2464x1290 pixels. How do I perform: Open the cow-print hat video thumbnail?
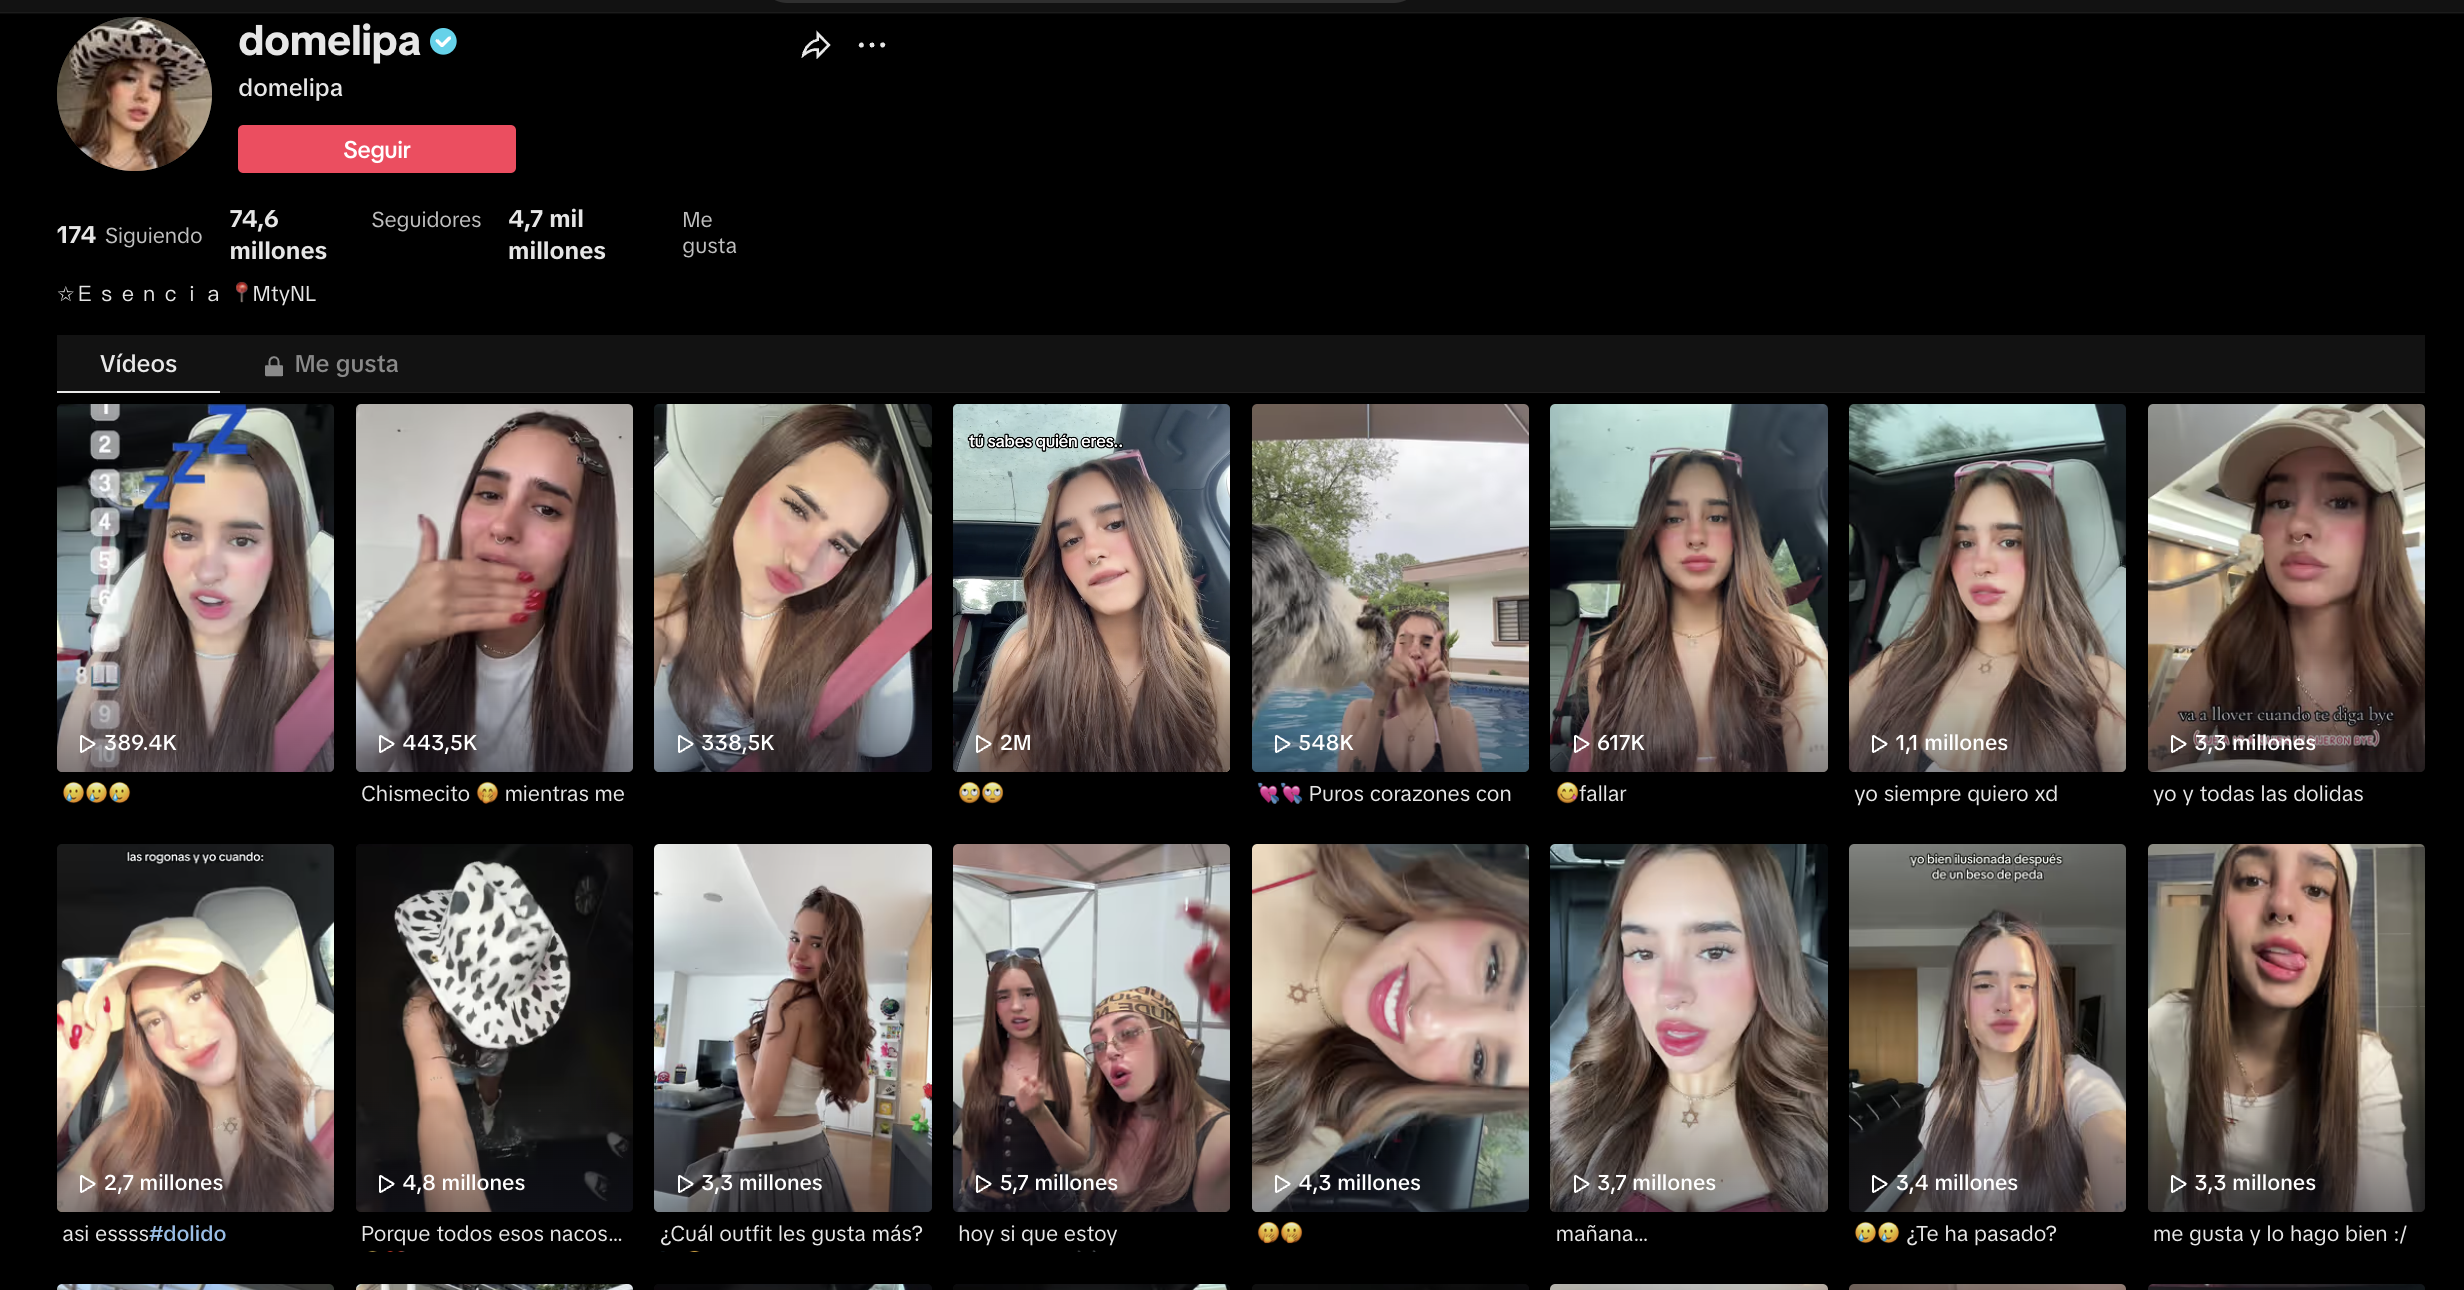(x=494, y=1028)
